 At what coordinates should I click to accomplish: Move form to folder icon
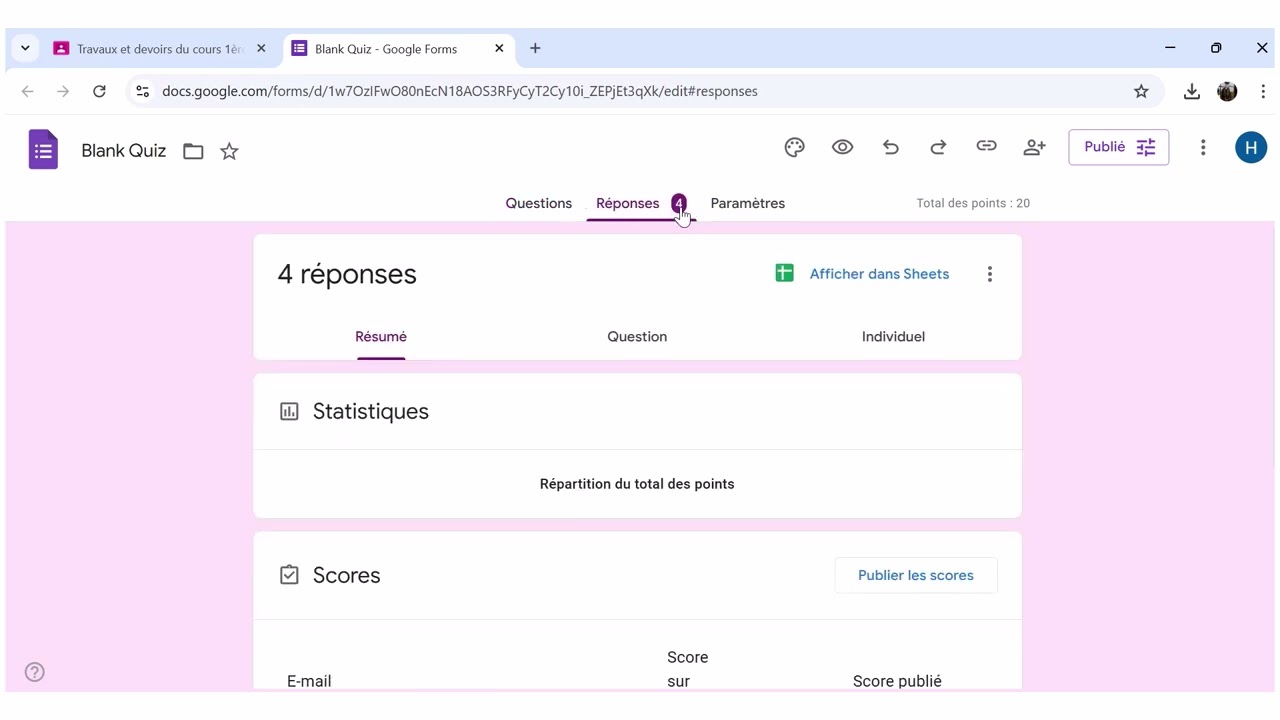click(193, 151)
